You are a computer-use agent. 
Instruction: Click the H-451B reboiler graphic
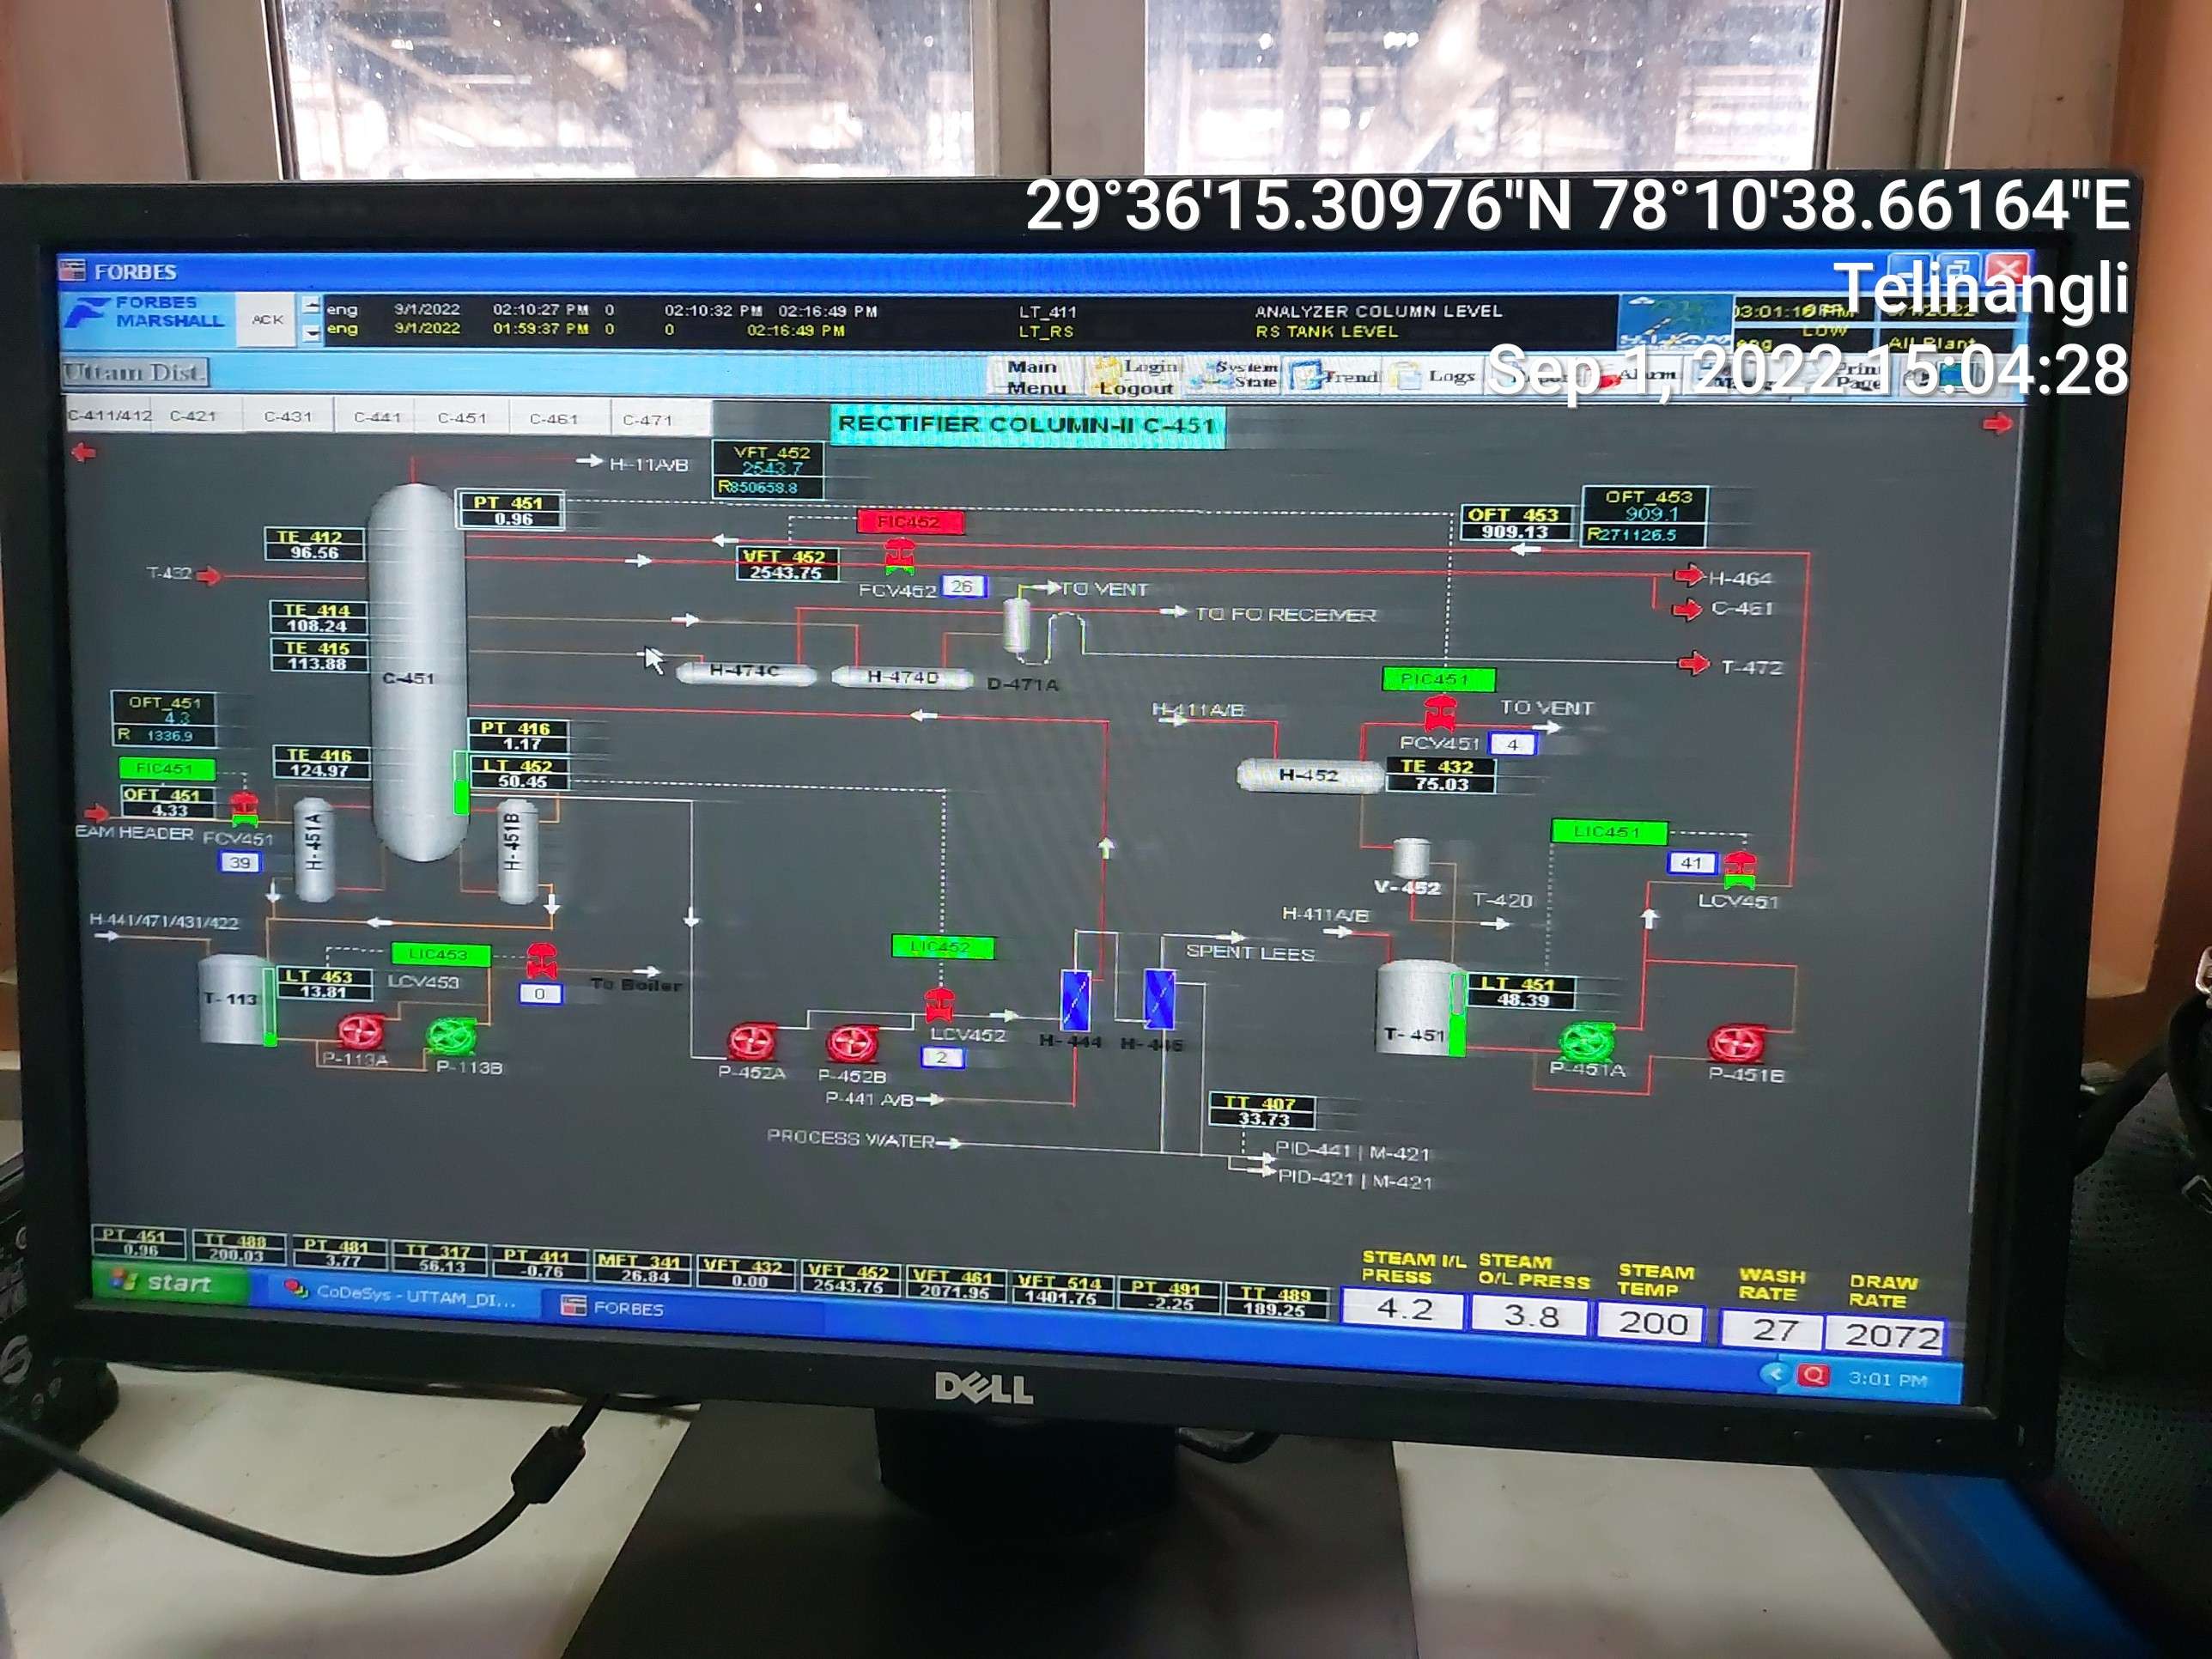(x=516, y=850)
